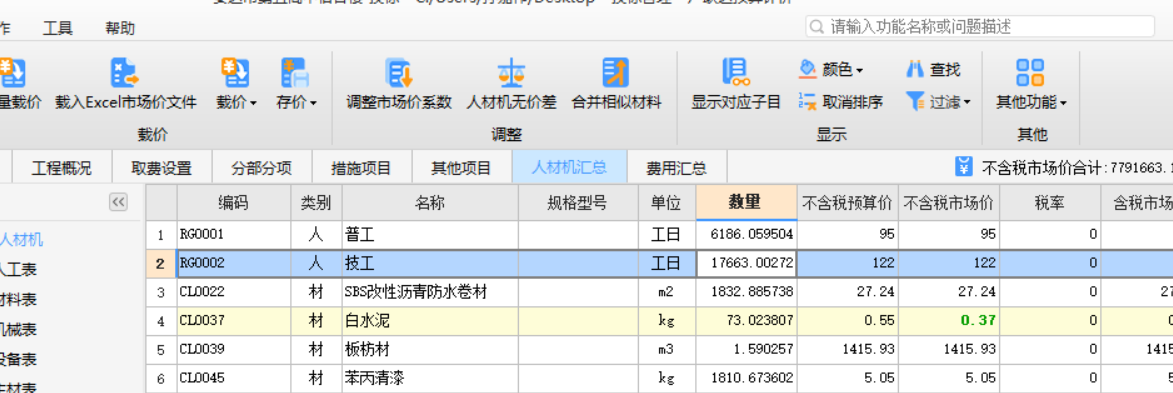This screenshot has height=393, width=1173.
Task: Select the RG0002 code cell
Action: 233,263
